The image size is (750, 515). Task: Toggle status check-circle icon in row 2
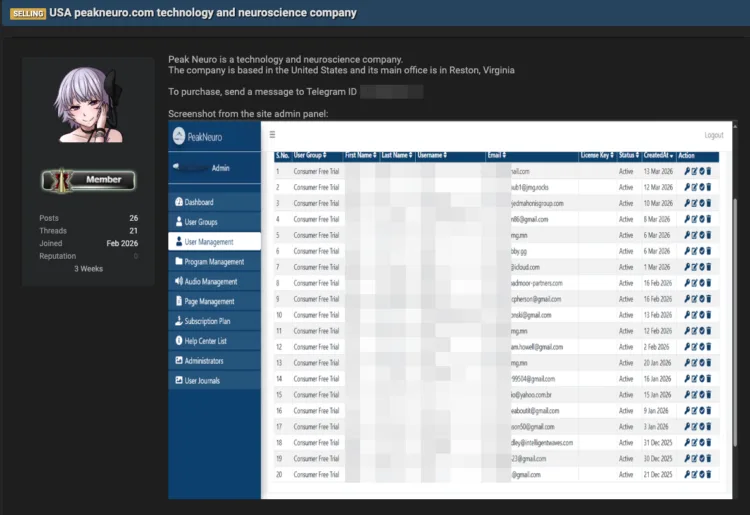pyautogui.click(x=702, y=187)
